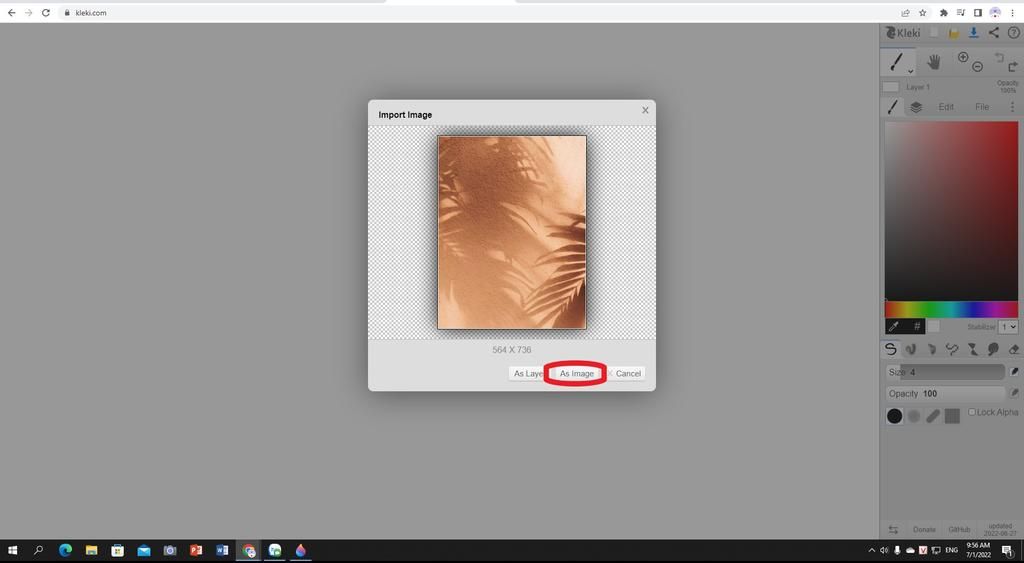Click the Zoom Out minus icon
Viewport: 1024px width, 563px height.
coord(978,67)
